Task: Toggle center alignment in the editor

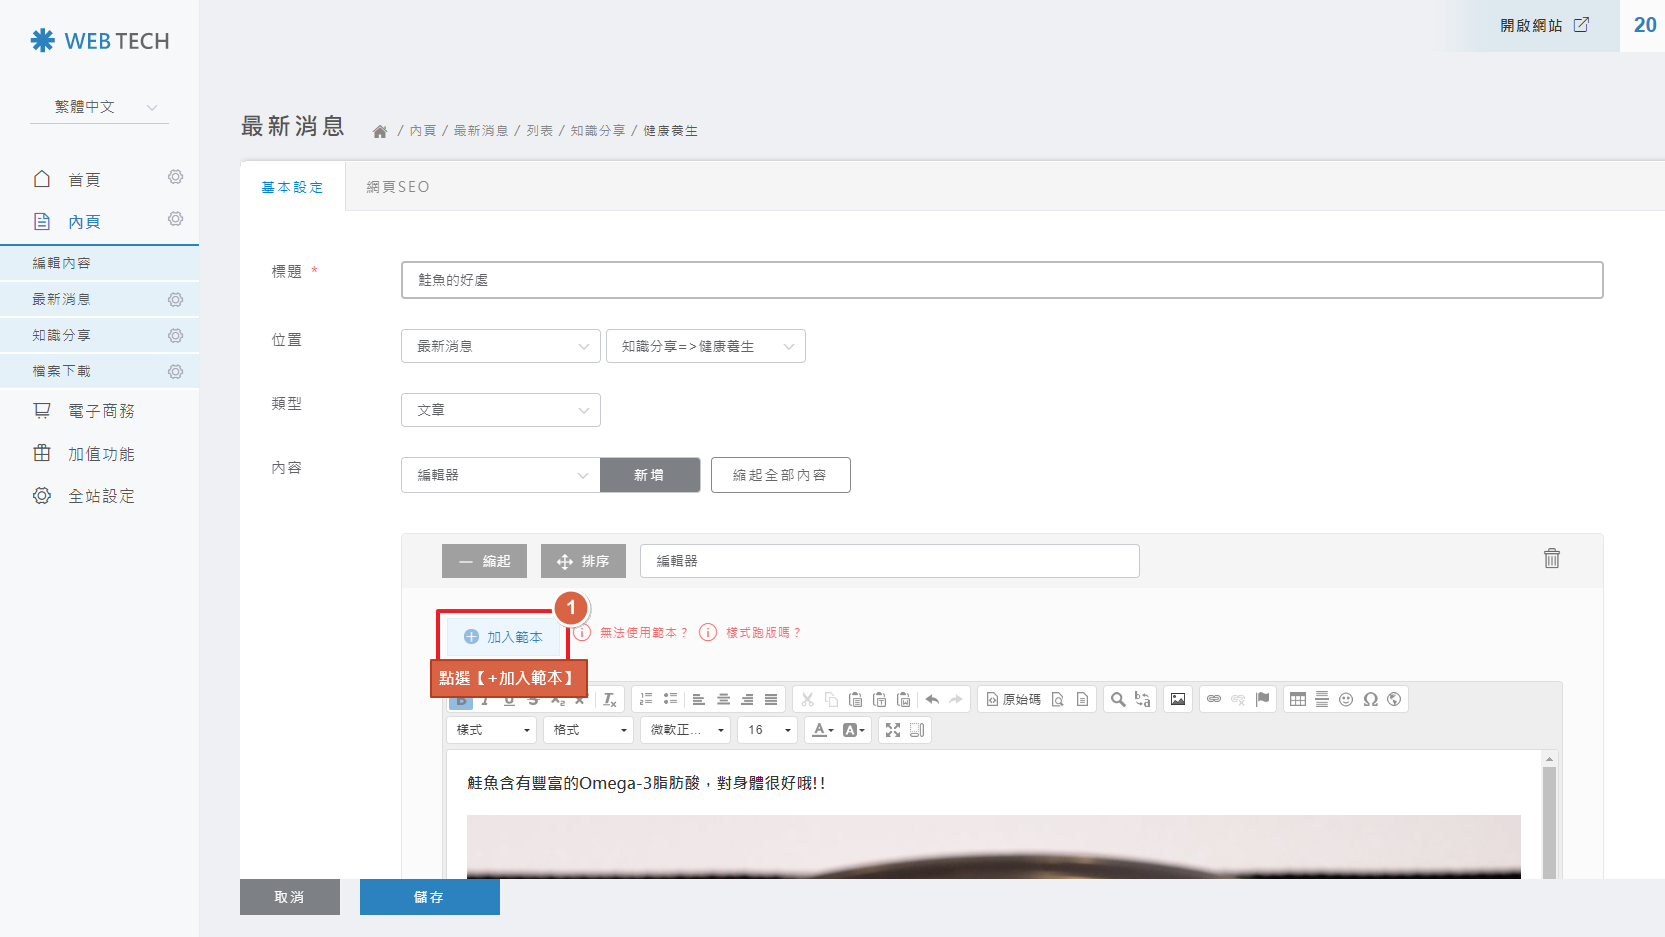Action: point(723,699)
